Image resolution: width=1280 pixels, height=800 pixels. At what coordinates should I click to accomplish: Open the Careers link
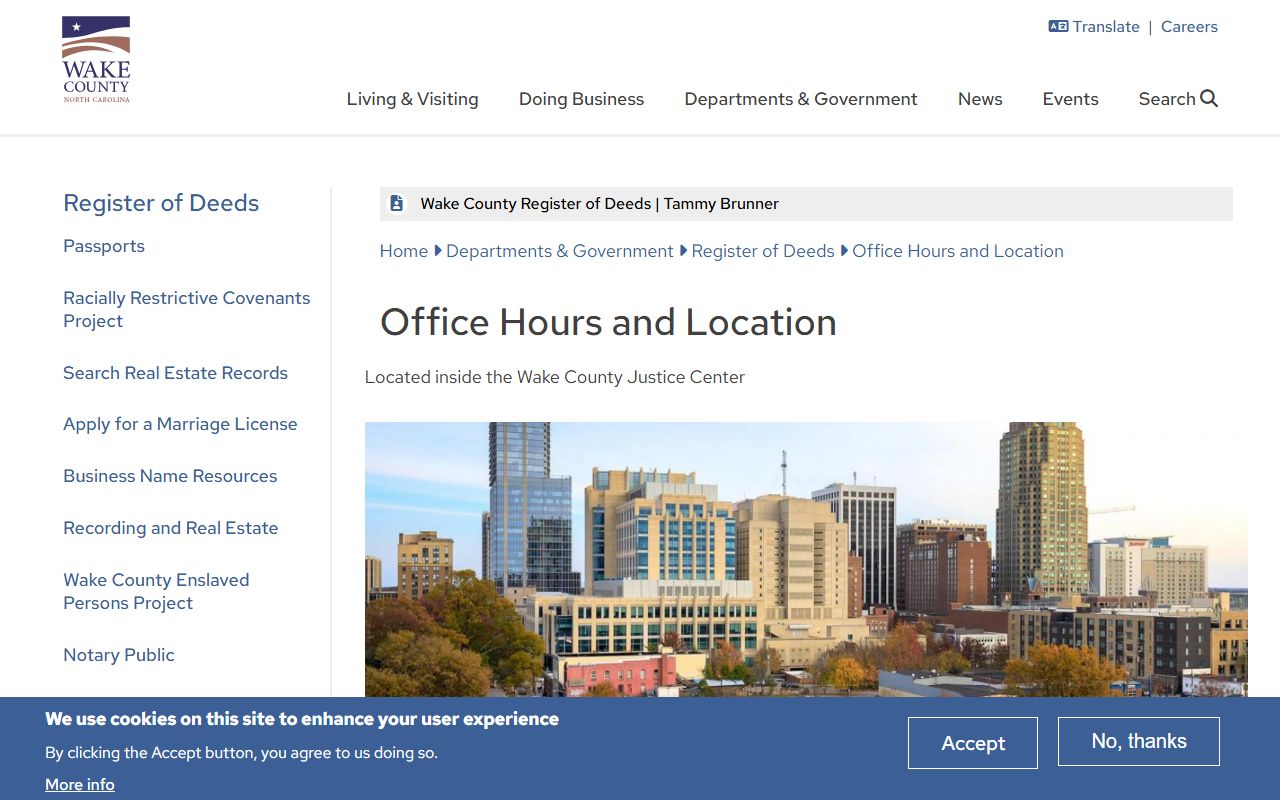(x=1189, y=27)
